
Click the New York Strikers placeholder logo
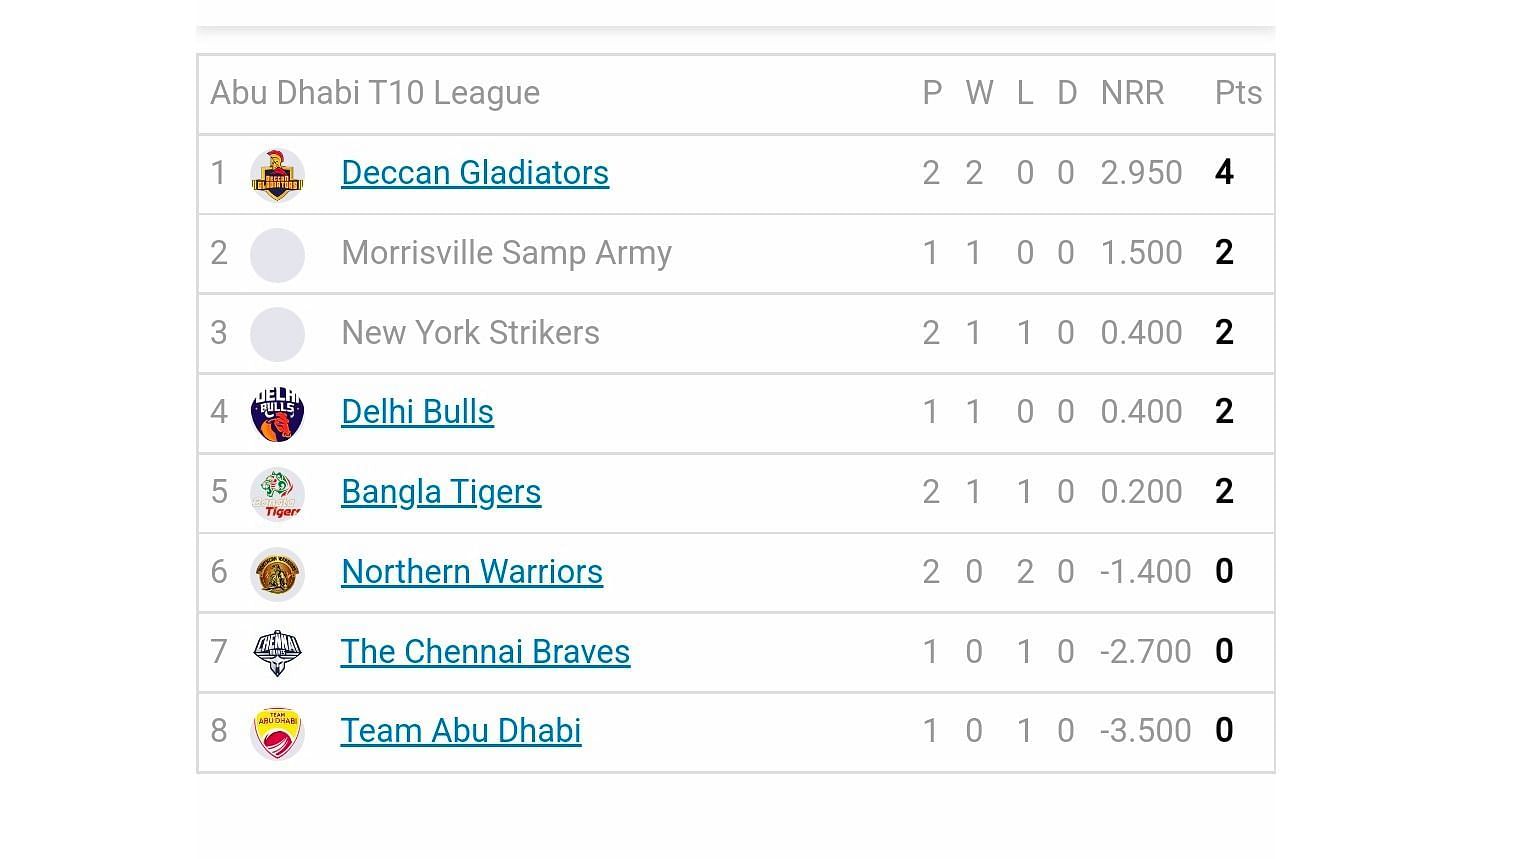[x=277, y=334]
